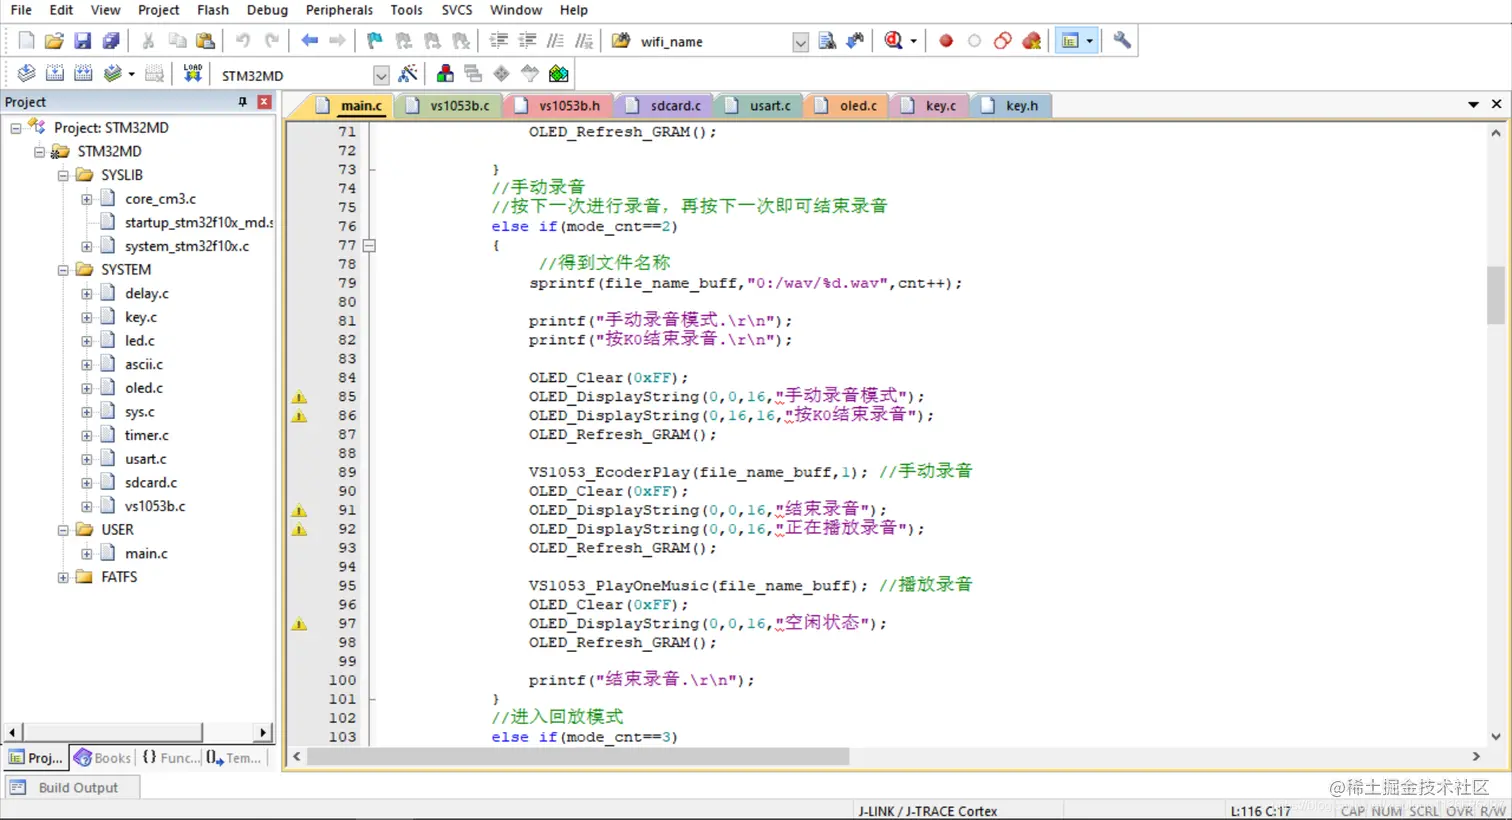
Task: Open the wifi_name search dropdown
Action: point(800,42)
